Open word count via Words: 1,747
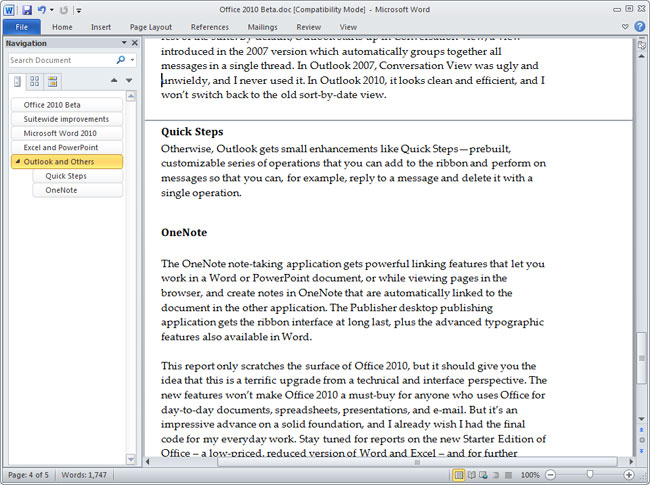 point(84,475)
